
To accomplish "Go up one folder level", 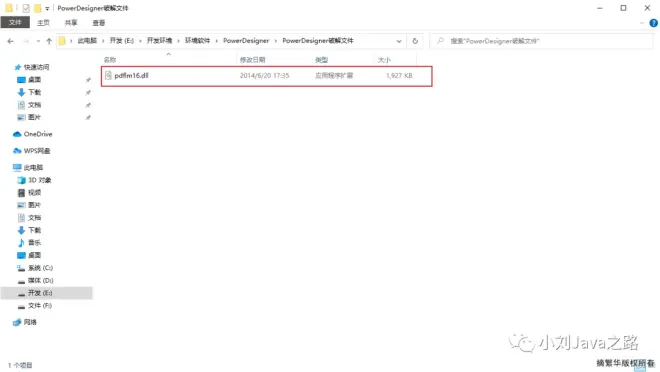I will 49,41.
